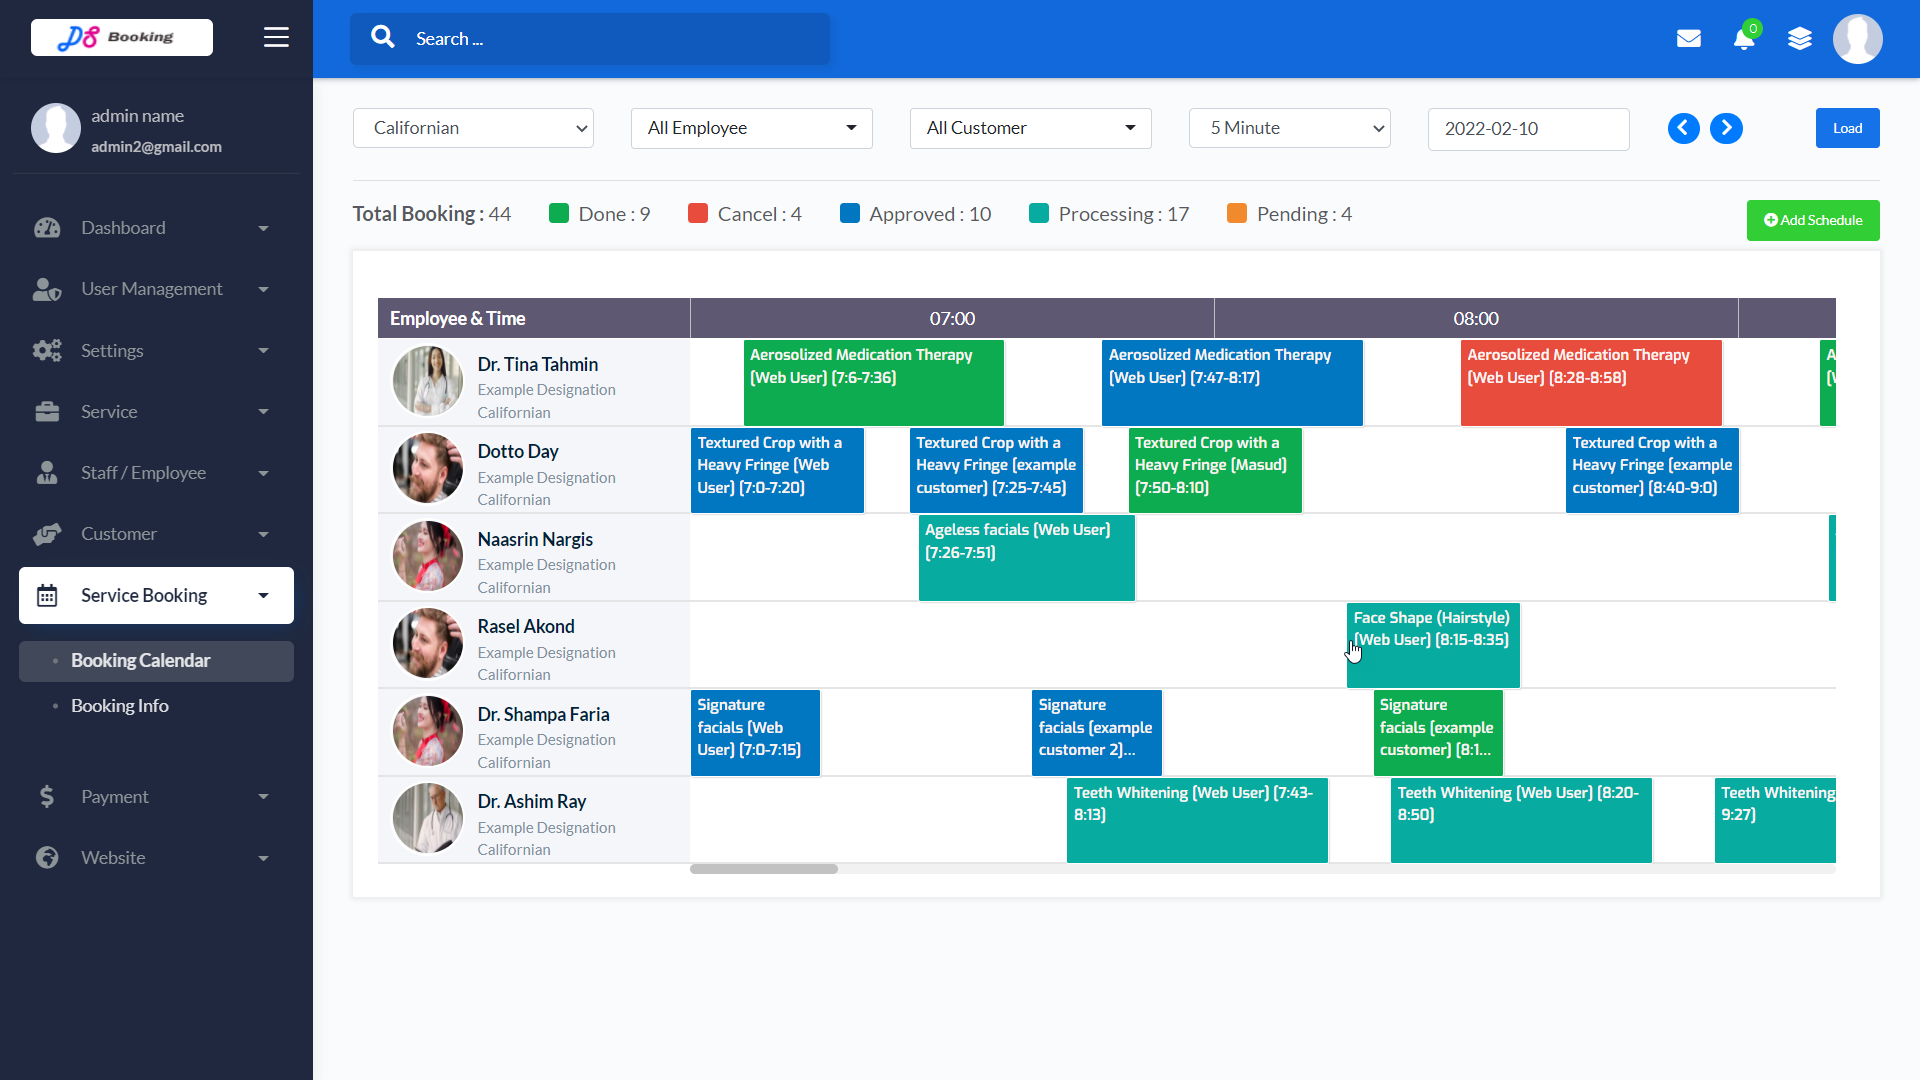
Task: Open the mail envelope icon
Action: point(1689,39)
